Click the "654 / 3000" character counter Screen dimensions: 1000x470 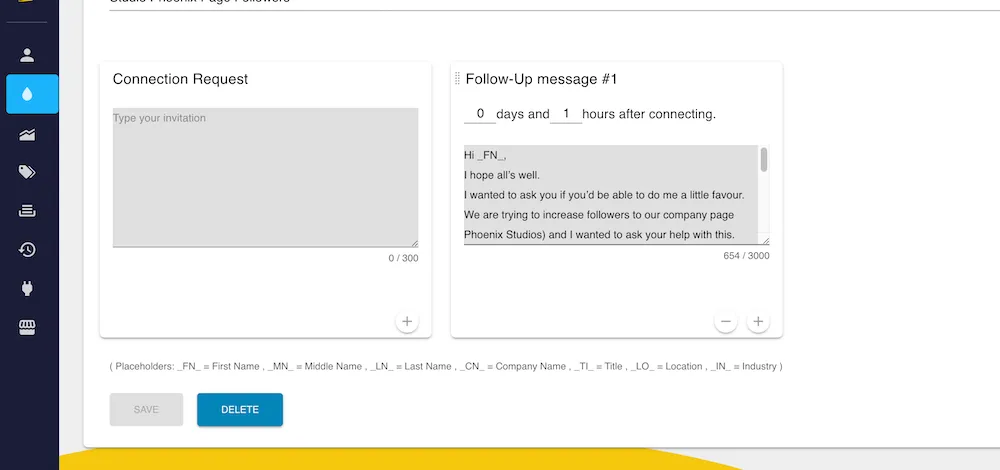[x=746, y=256]
